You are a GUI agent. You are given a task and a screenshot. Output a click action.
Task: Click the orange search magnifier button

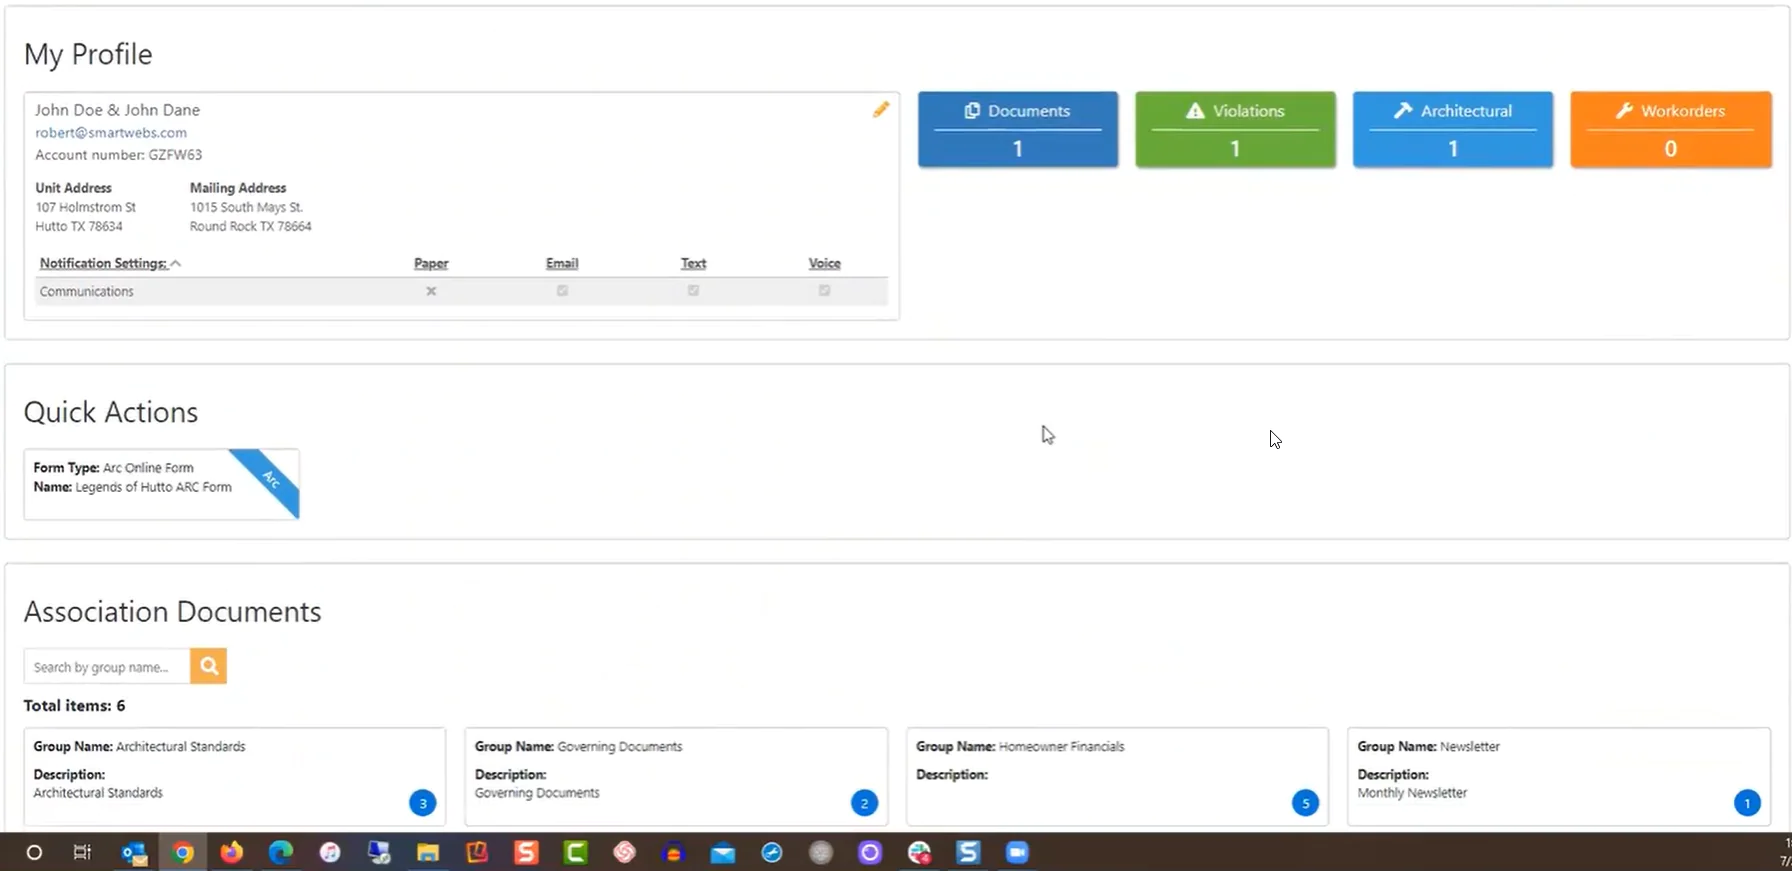(208, 666)
